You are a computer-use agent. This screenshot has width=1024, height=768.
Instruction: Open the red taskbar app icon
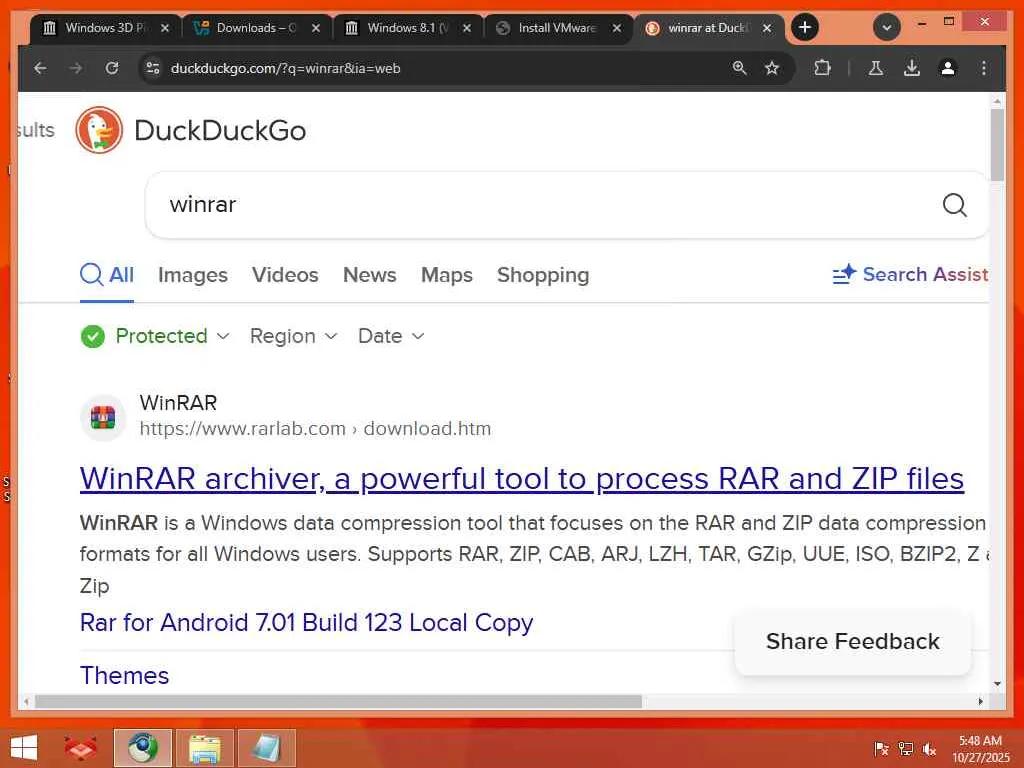tap(80, 748)
